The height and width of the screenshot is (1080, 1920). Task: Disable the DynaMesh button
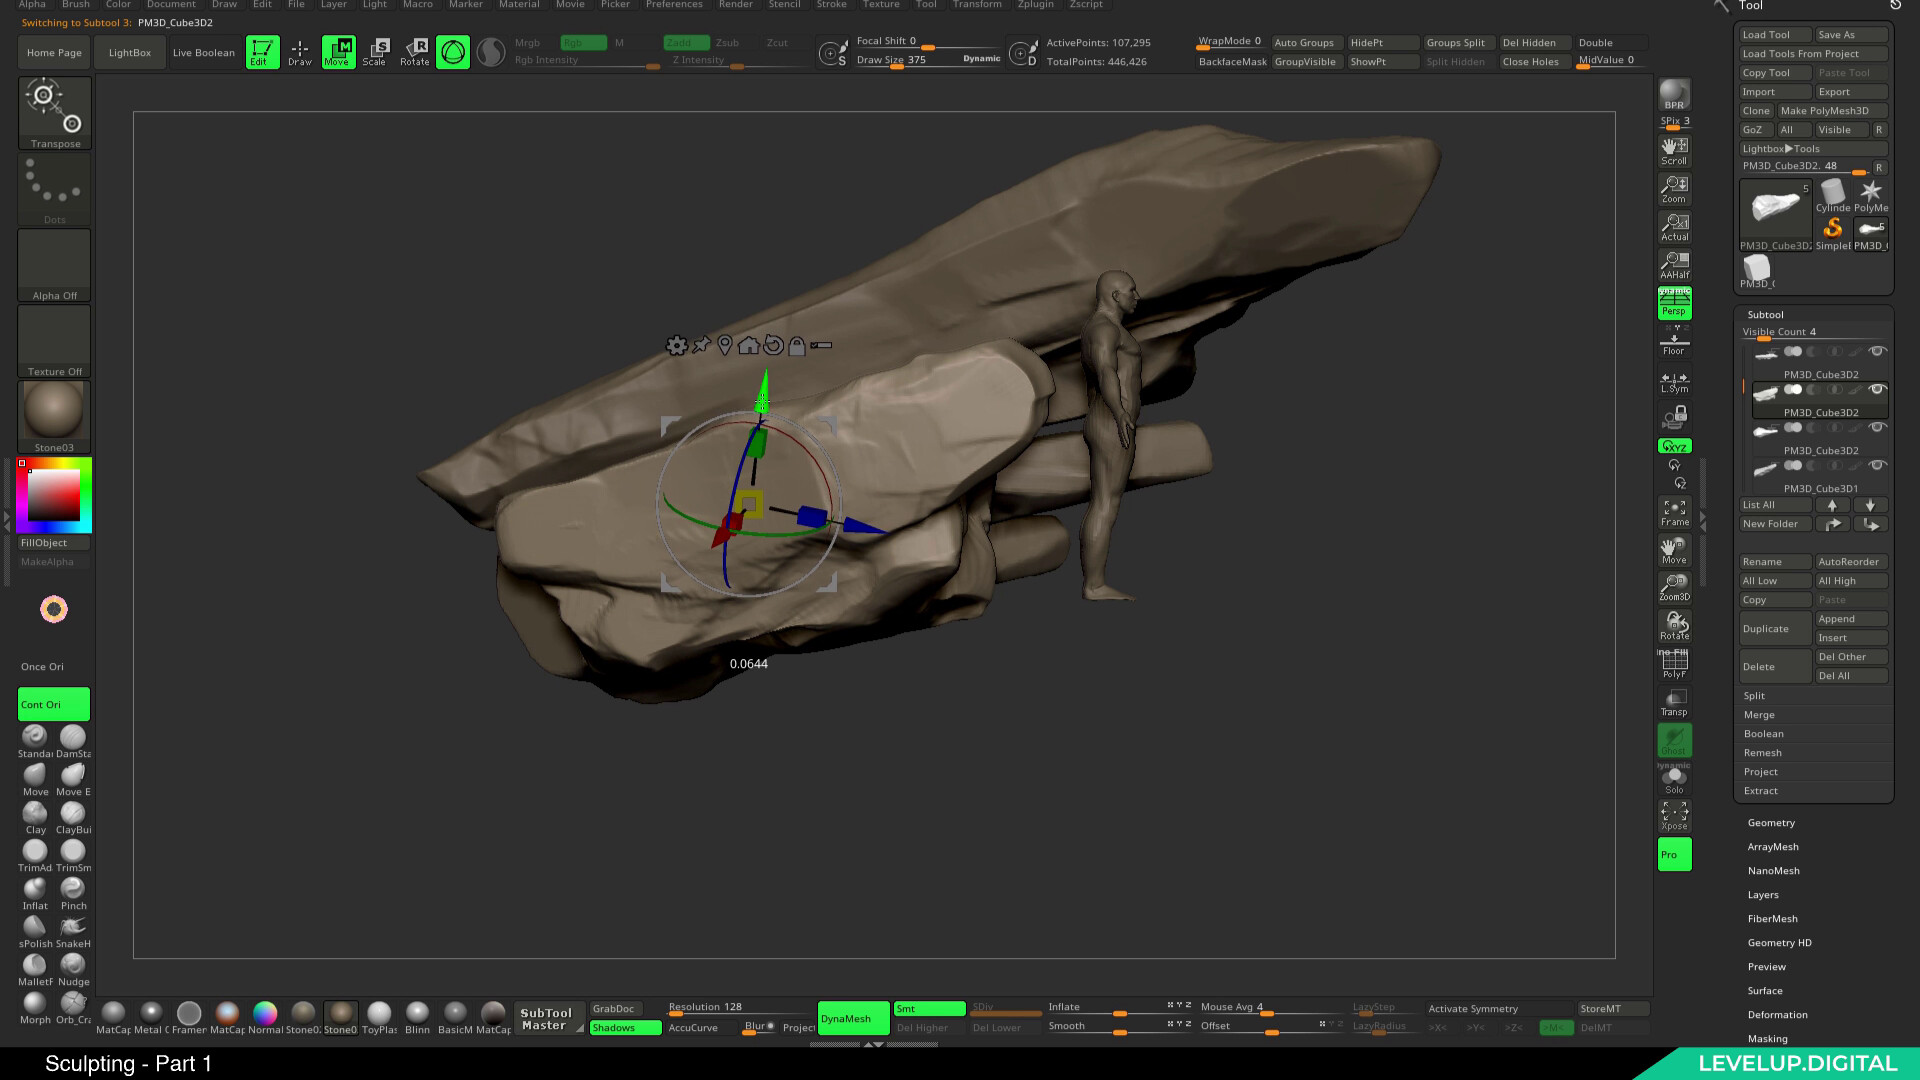click(853, 1018)
